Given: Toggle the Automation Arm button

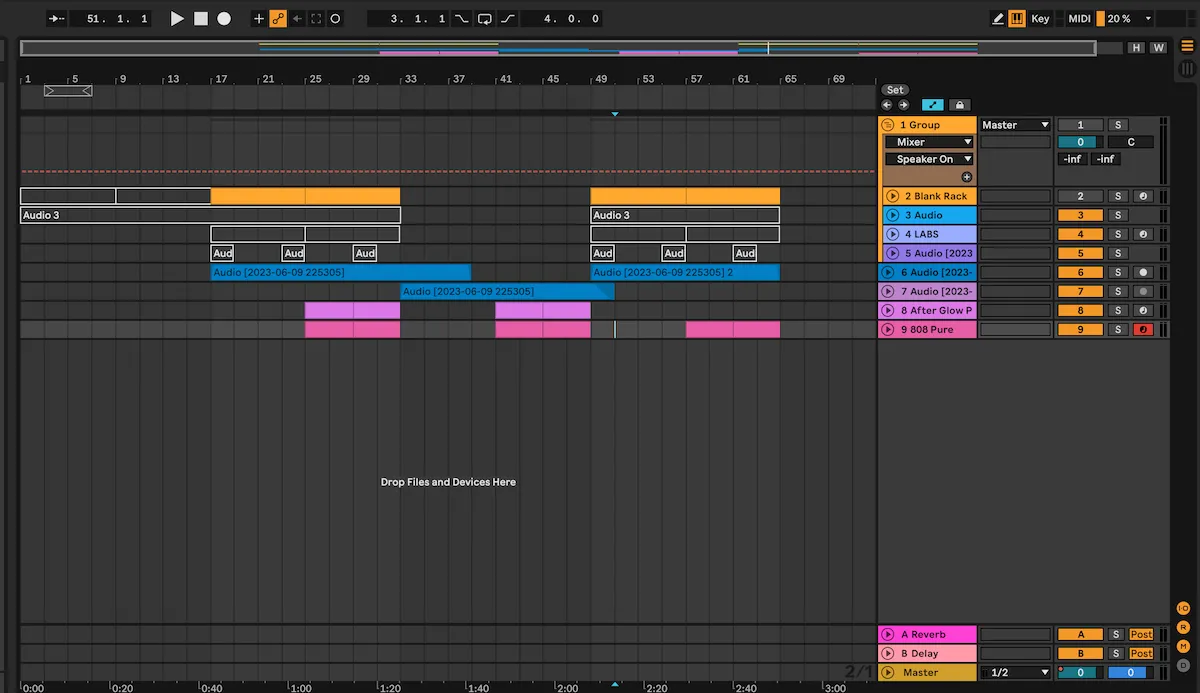Looking at the screenshot, I should pyautogui.click(x=278, y=18).
